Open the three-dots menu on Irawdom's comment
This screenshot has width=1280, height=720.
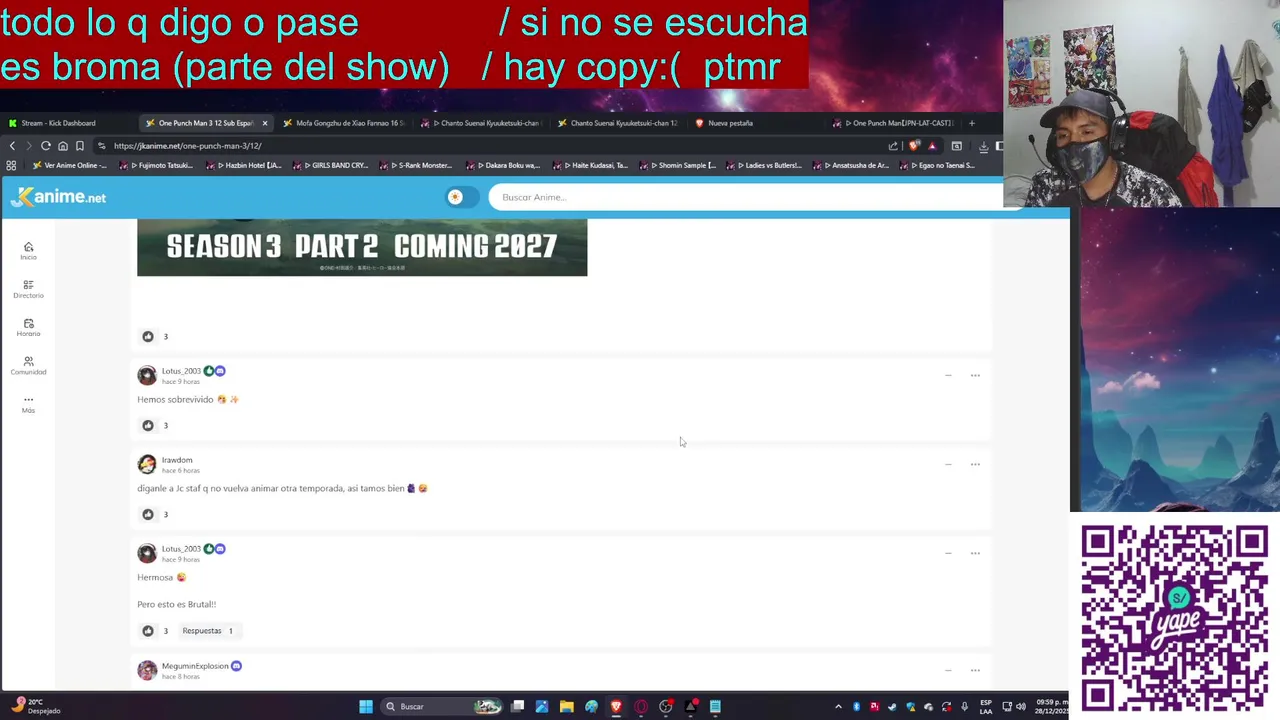[x=975, y=464]
